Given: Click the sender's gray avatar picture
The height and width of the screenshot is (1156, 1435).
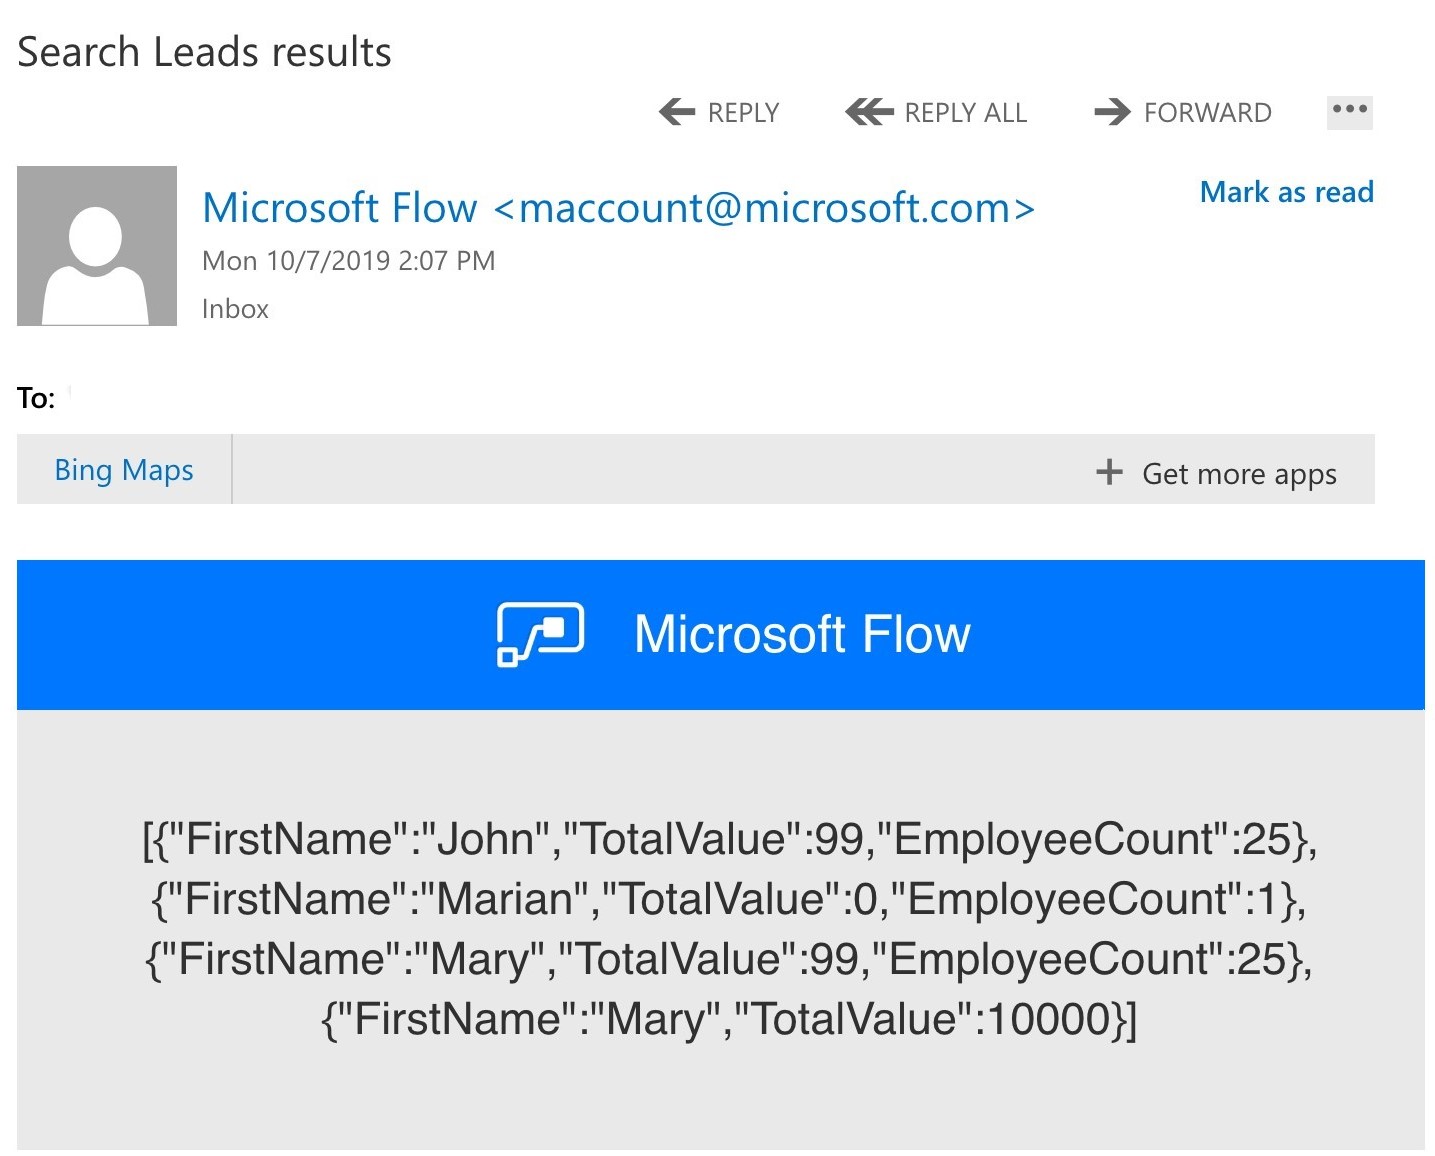Looking at the screenshot, I should click(97, 246).
